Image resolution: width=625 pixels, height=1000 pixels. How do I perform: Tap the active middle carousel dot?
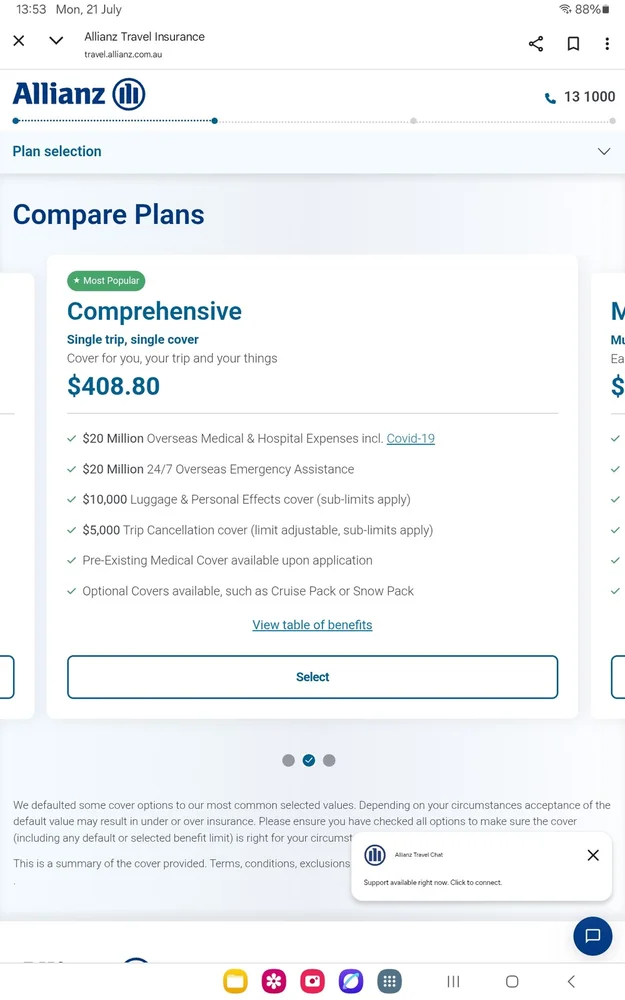click(309, 760)
